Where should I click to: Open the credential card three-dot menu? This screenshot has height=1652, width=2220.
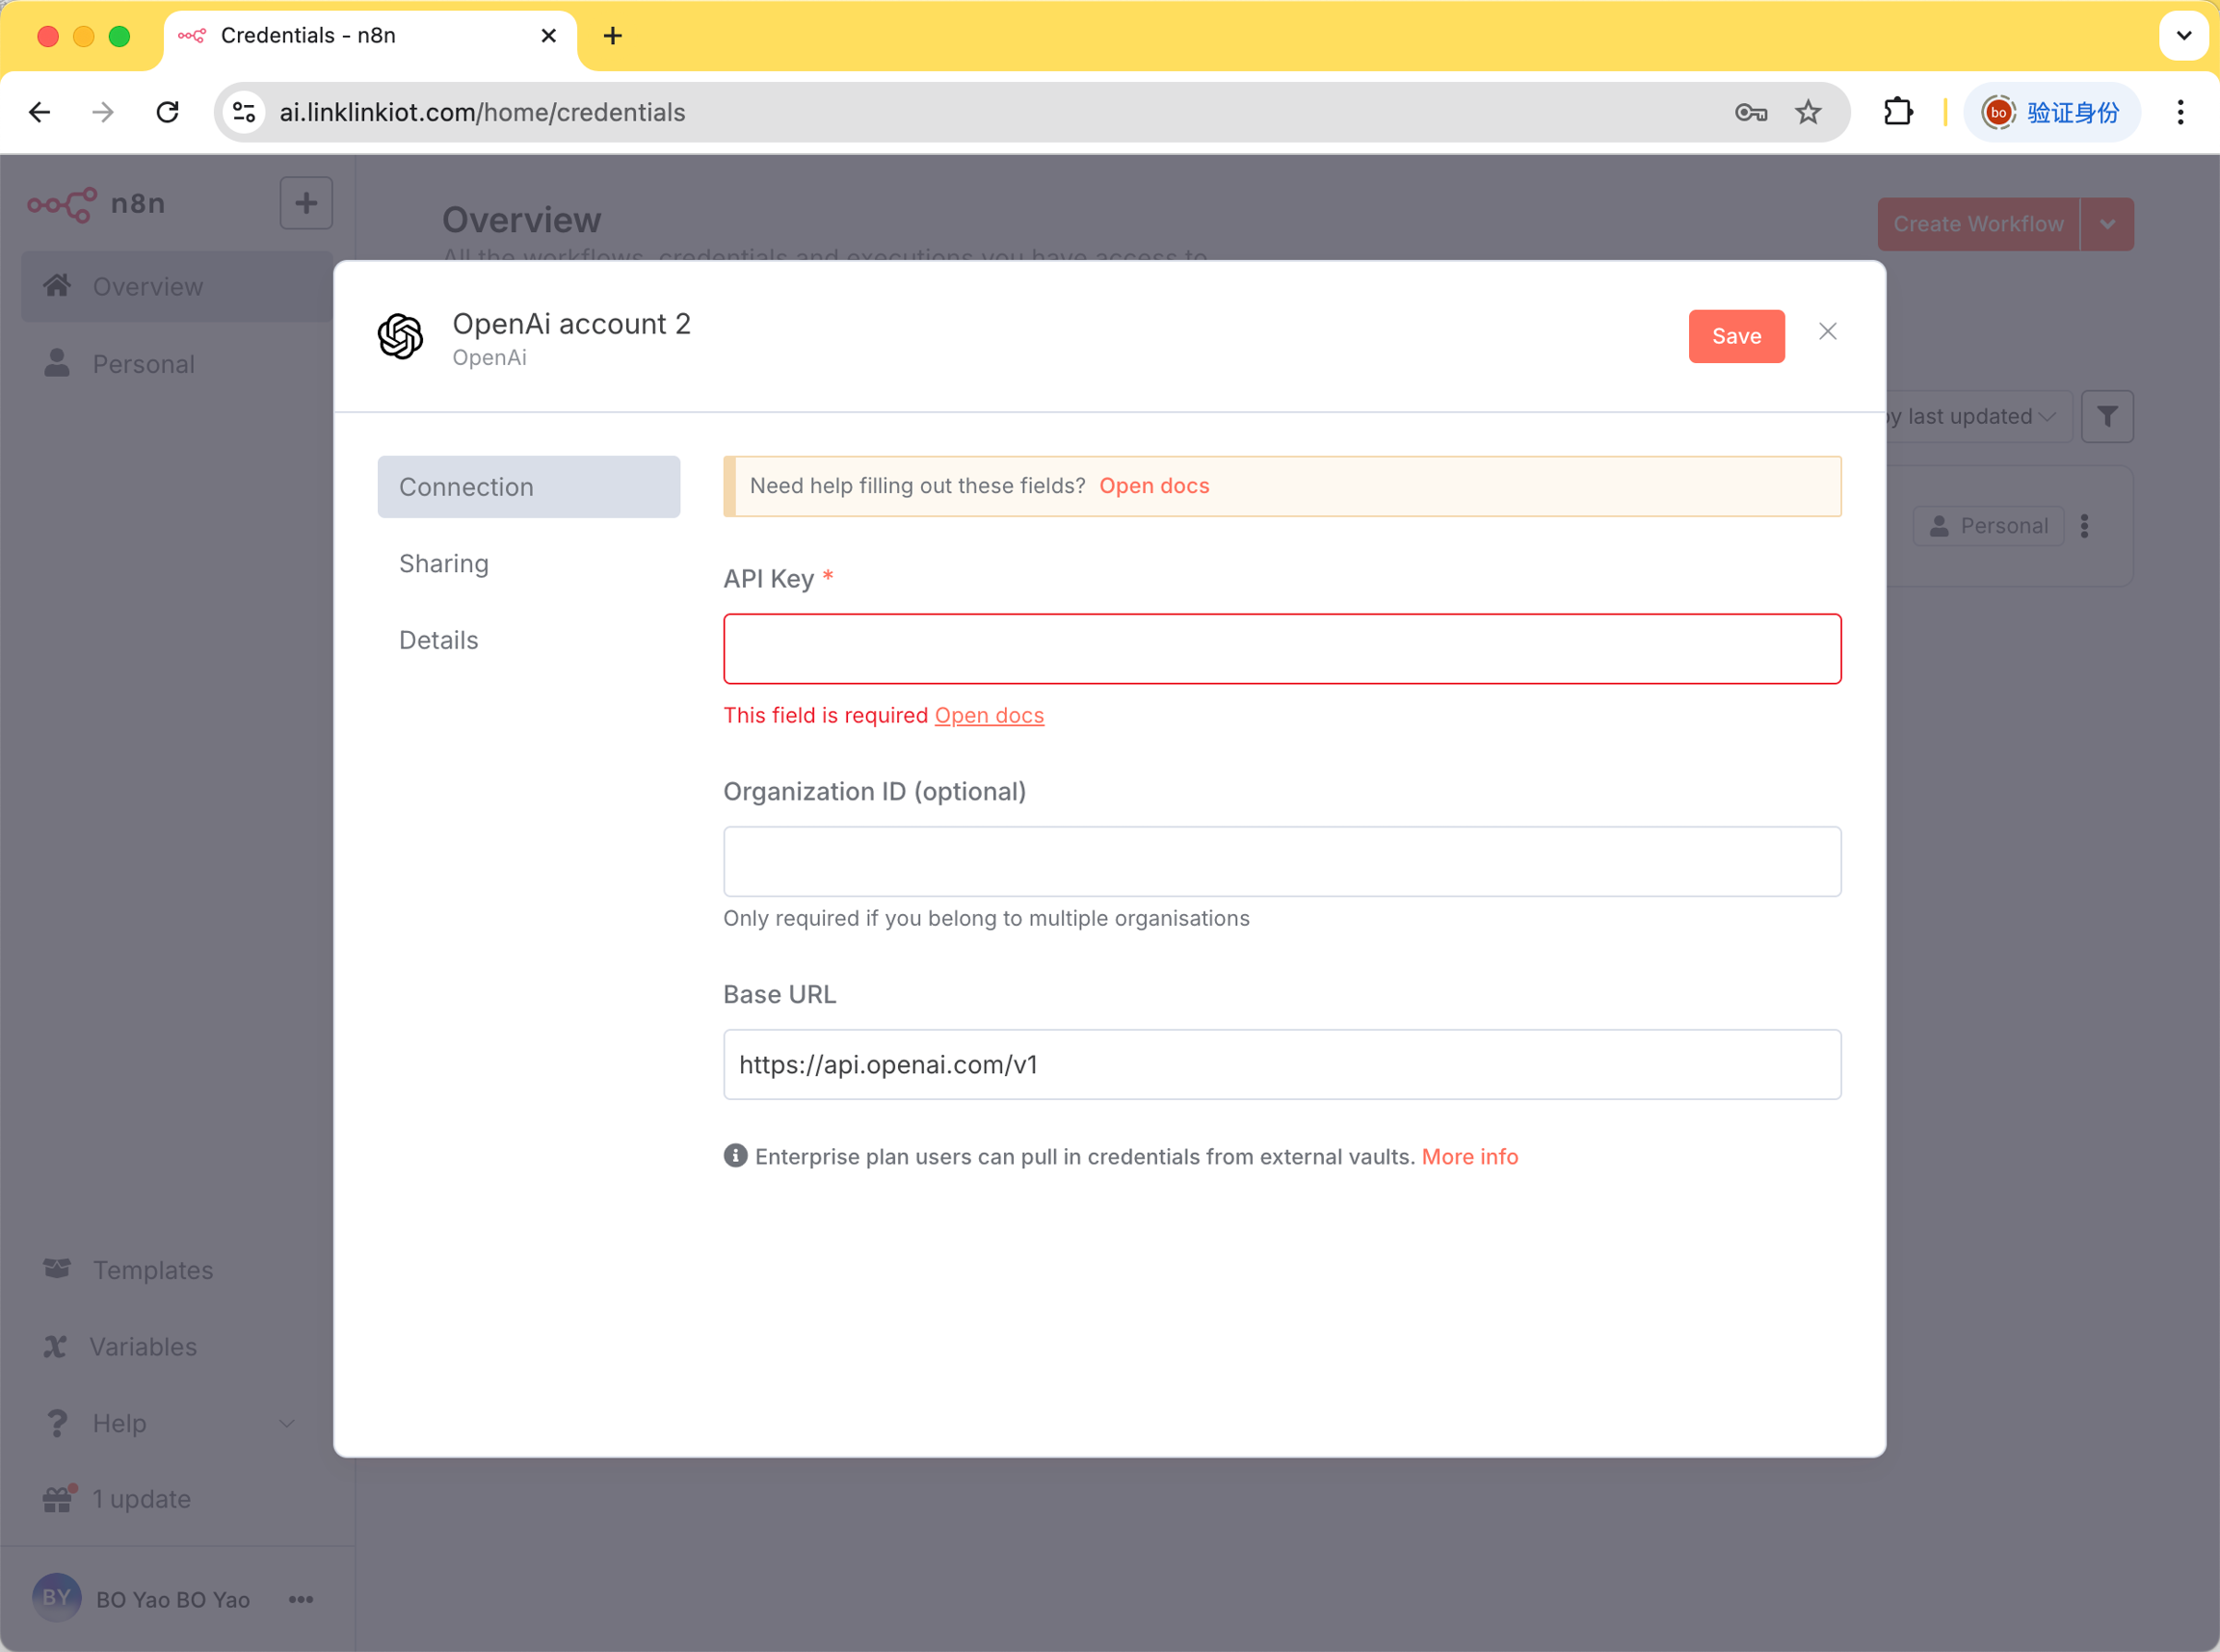2084,526
